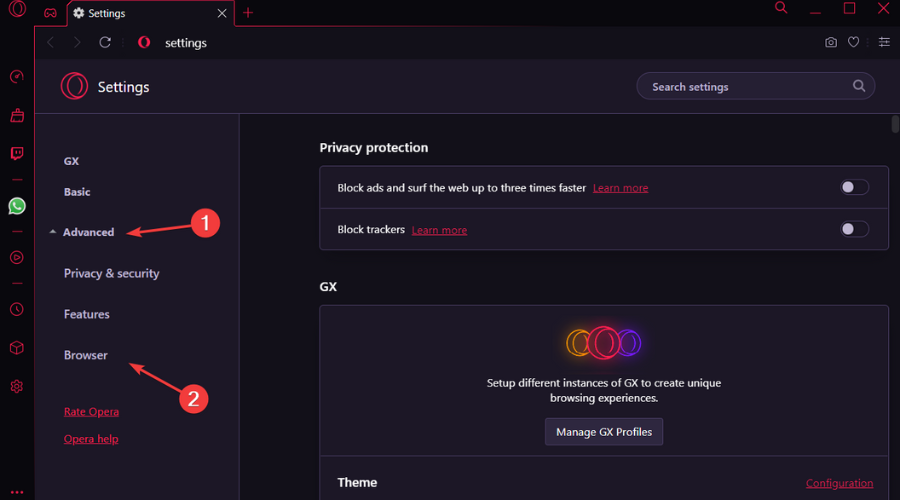This screenshot has width=900, height=500.
Task: Open sidebar setup three dots
Action: click(17, 492)
